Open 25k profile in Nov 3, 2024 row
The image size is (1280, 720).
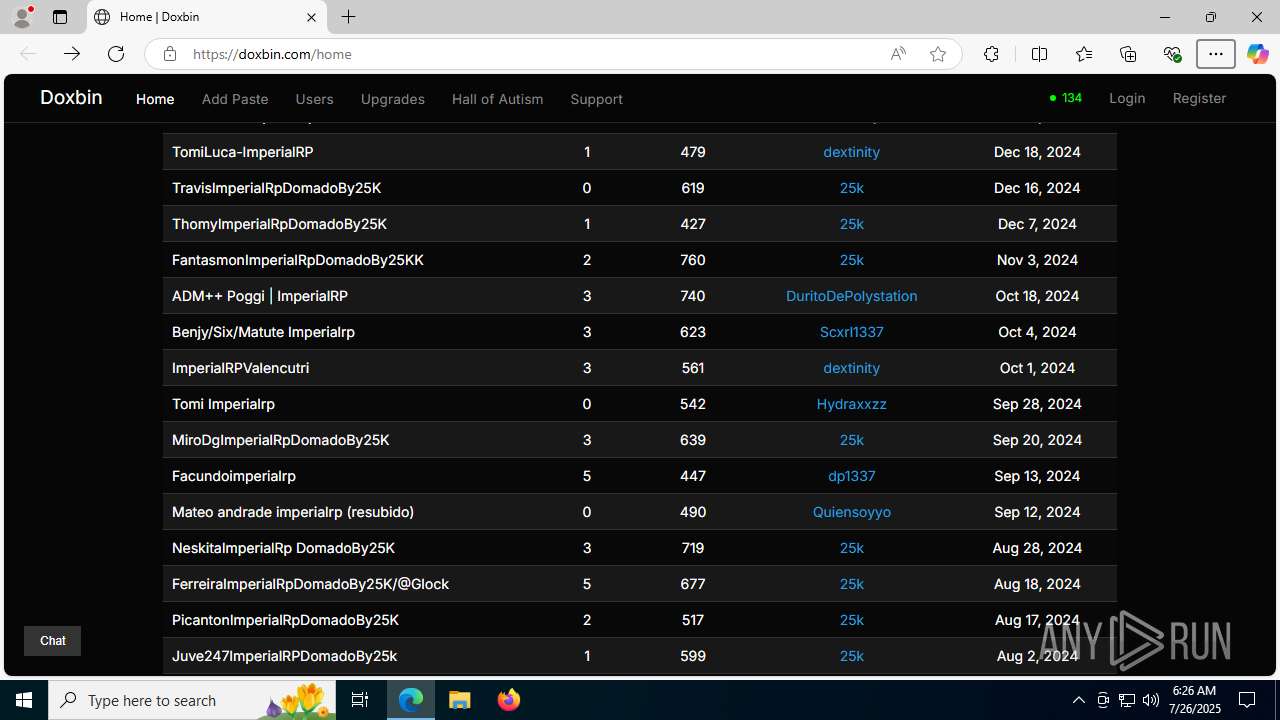pyautogui.click(x=851, y=260)
